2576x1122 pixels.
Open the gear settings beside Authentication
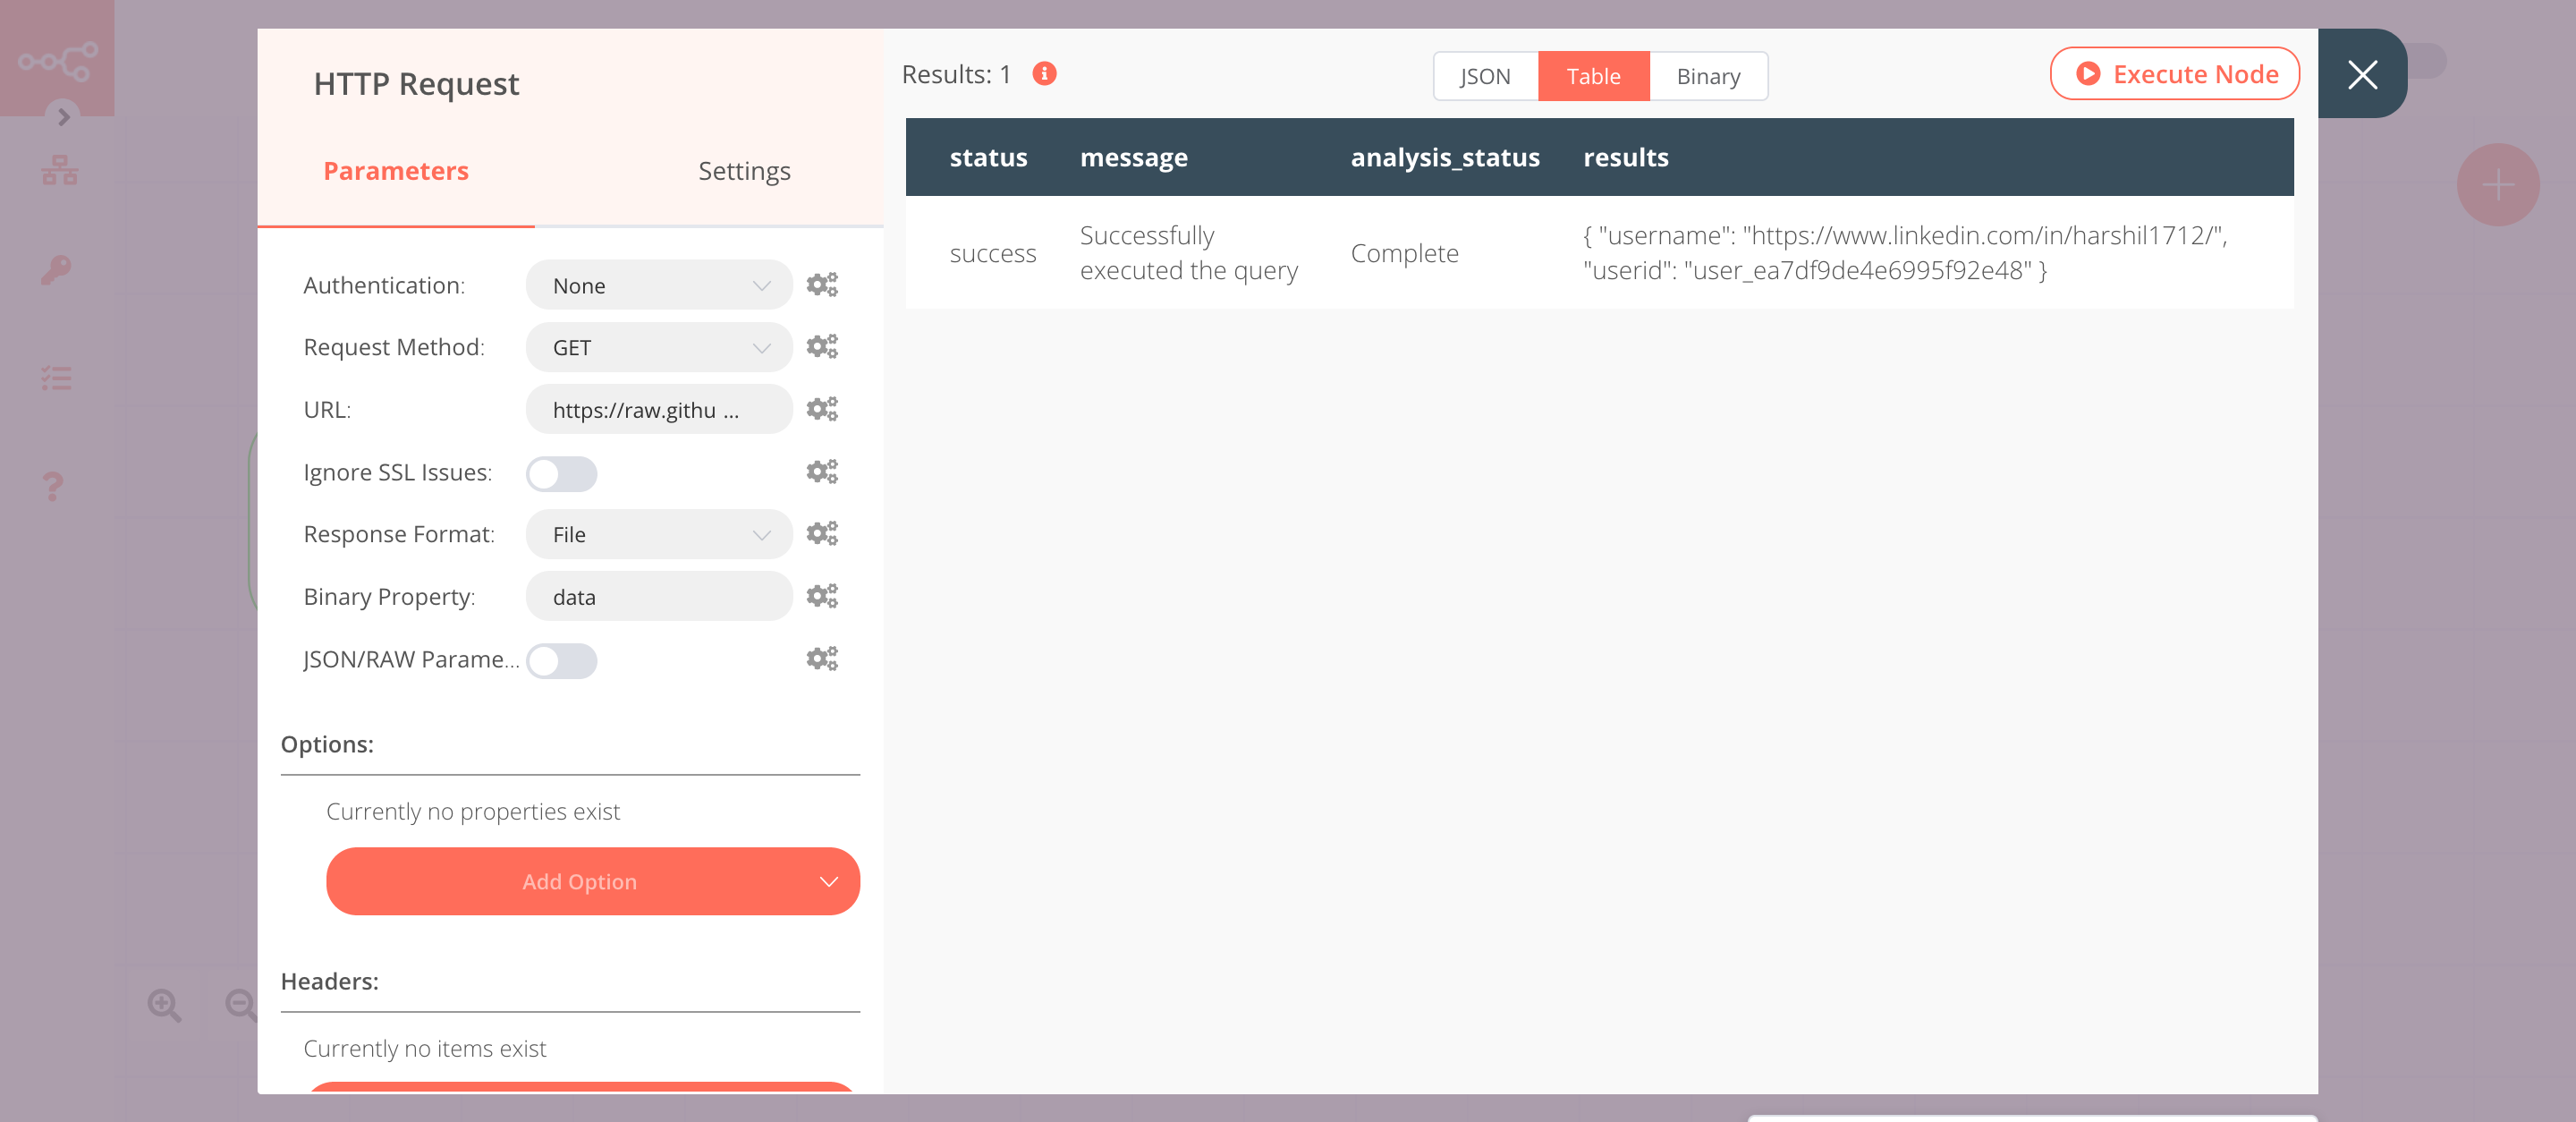coord(822,284)
